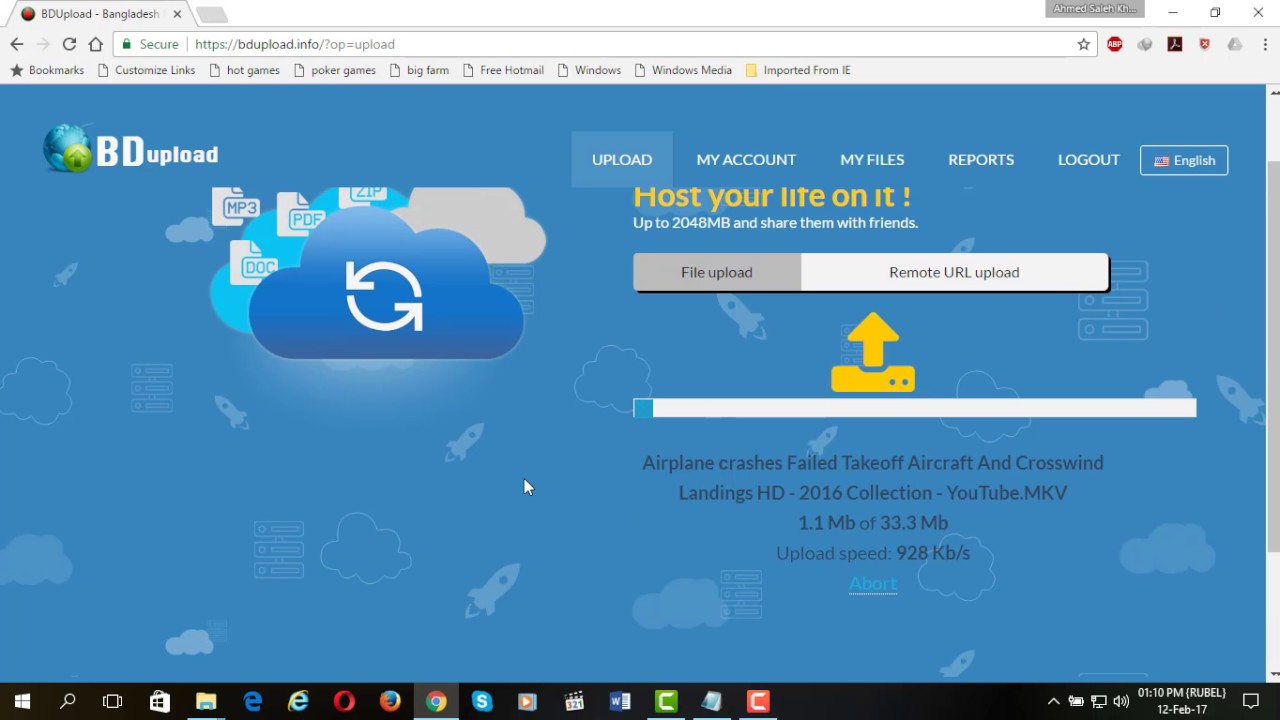Open the hot games bookmark
The height and width of the screenshot is (720, 1280).
click(x=244, y=70)
